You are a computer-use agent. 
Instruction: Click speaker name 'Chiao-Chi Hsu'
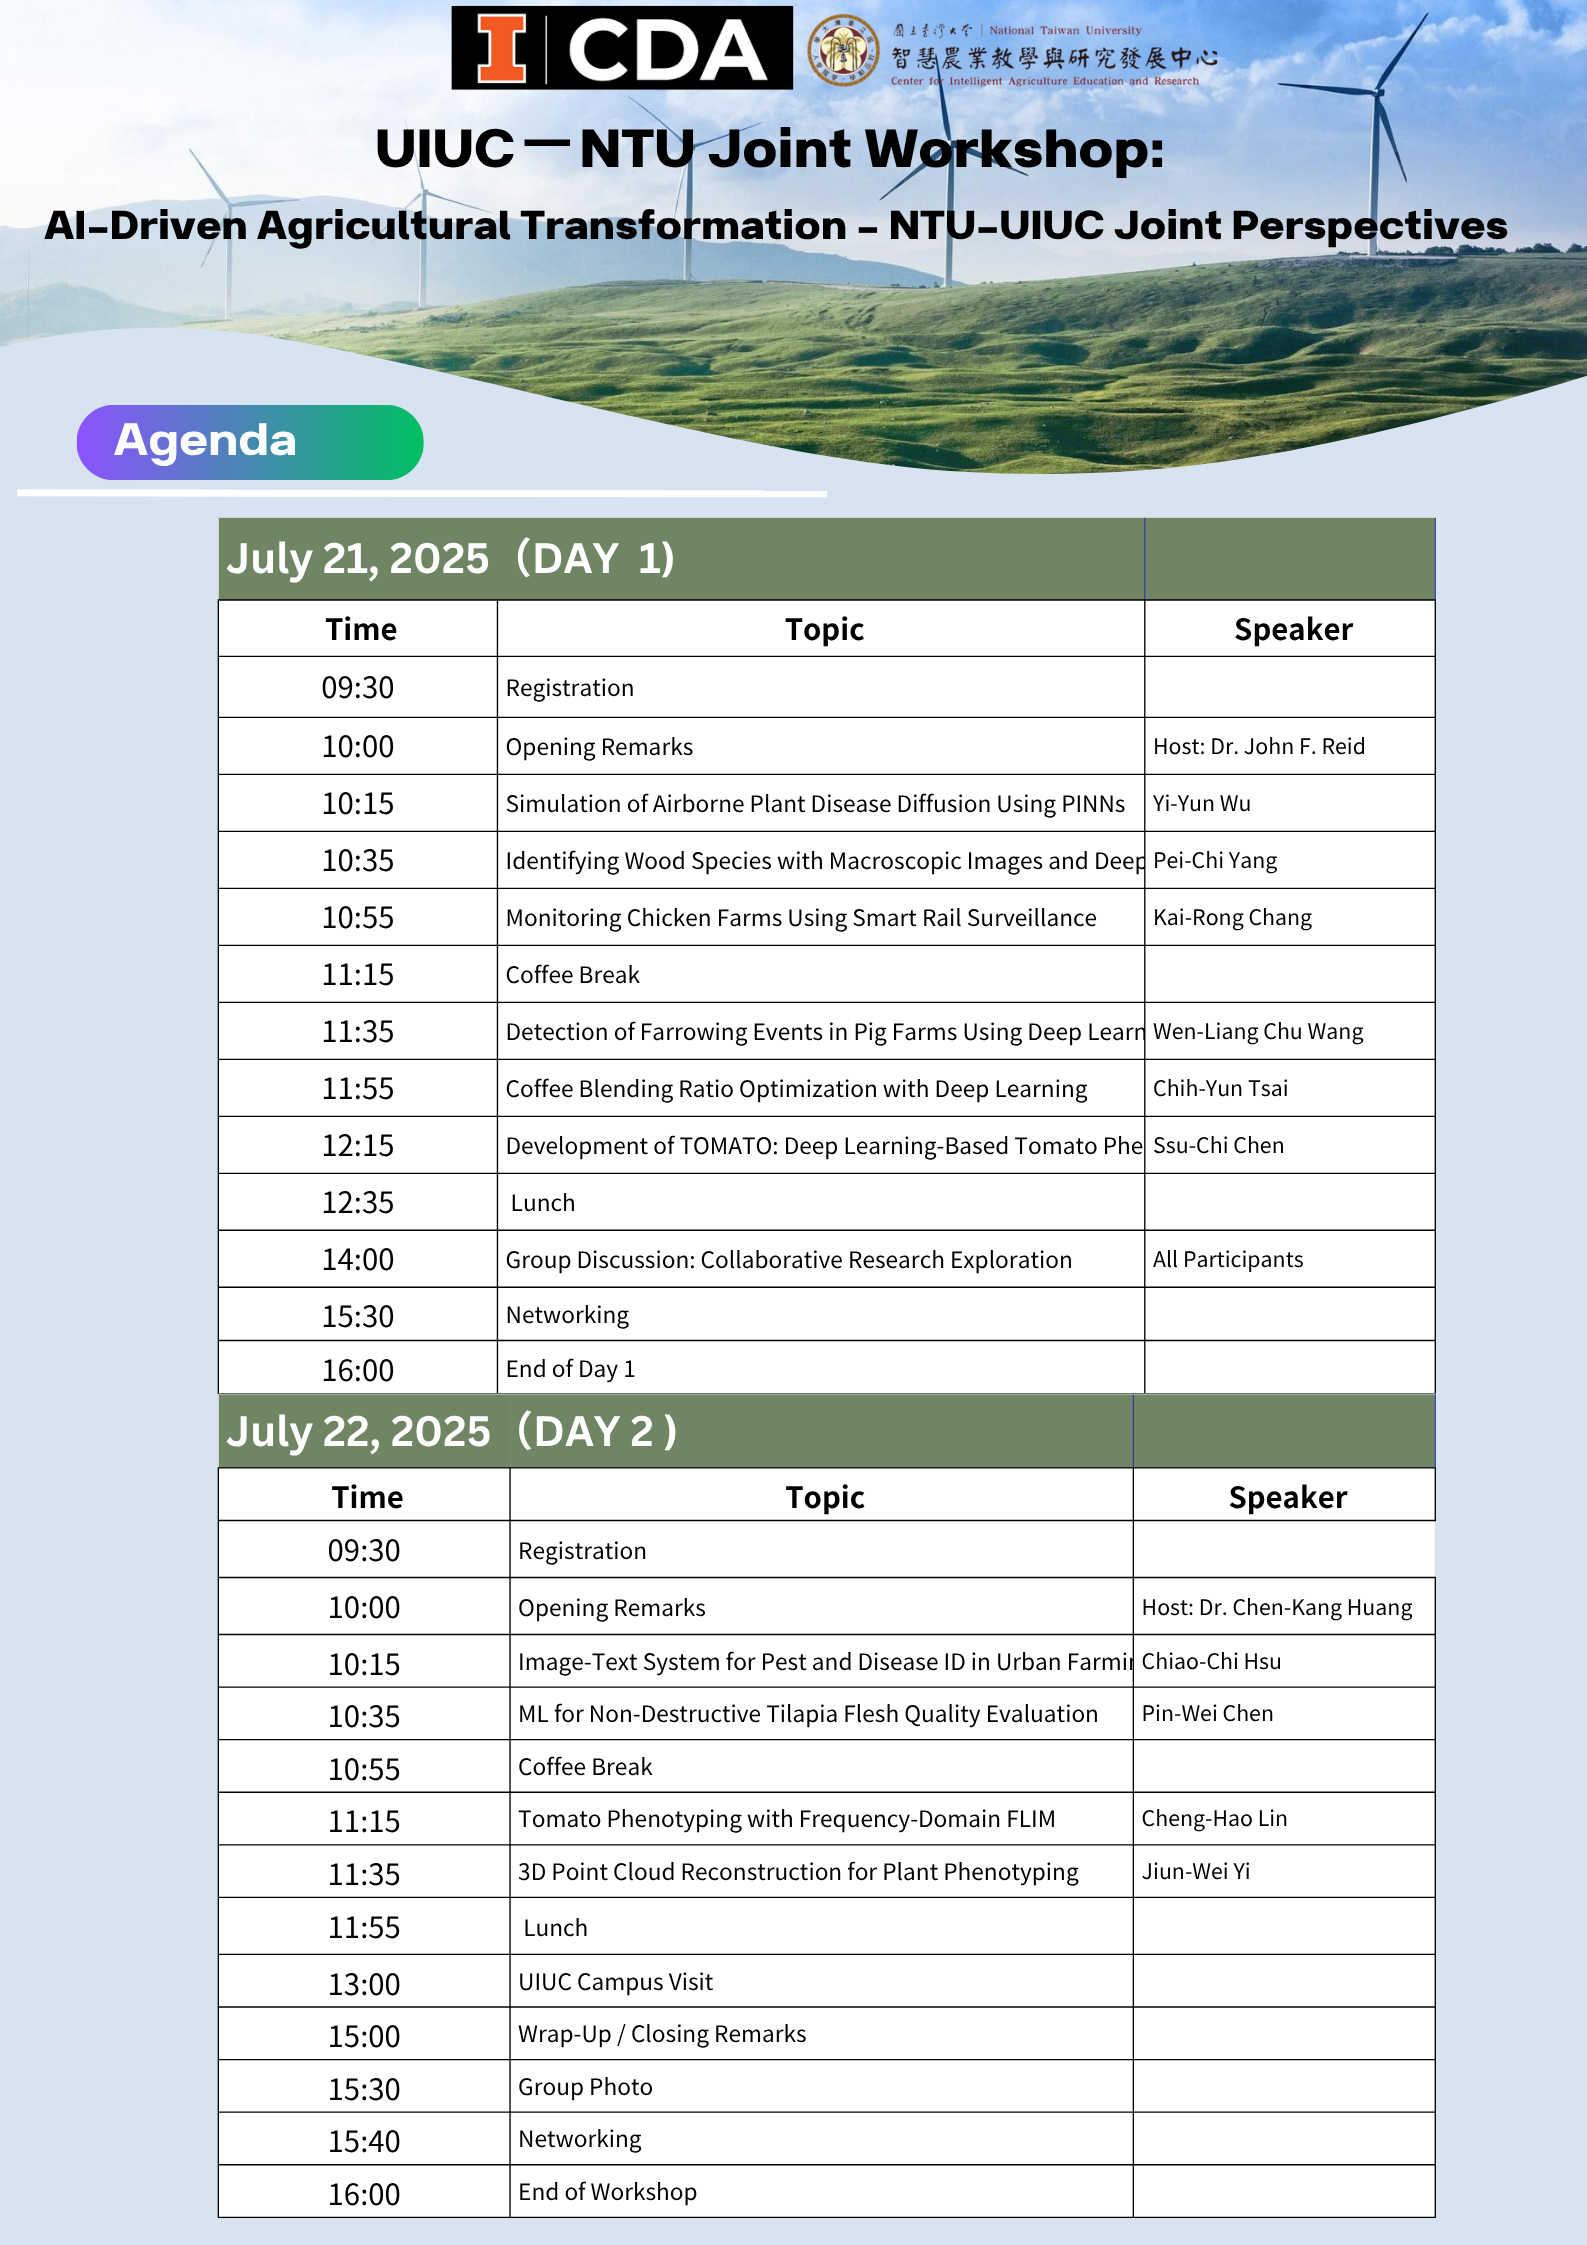coord(1211,1661)
